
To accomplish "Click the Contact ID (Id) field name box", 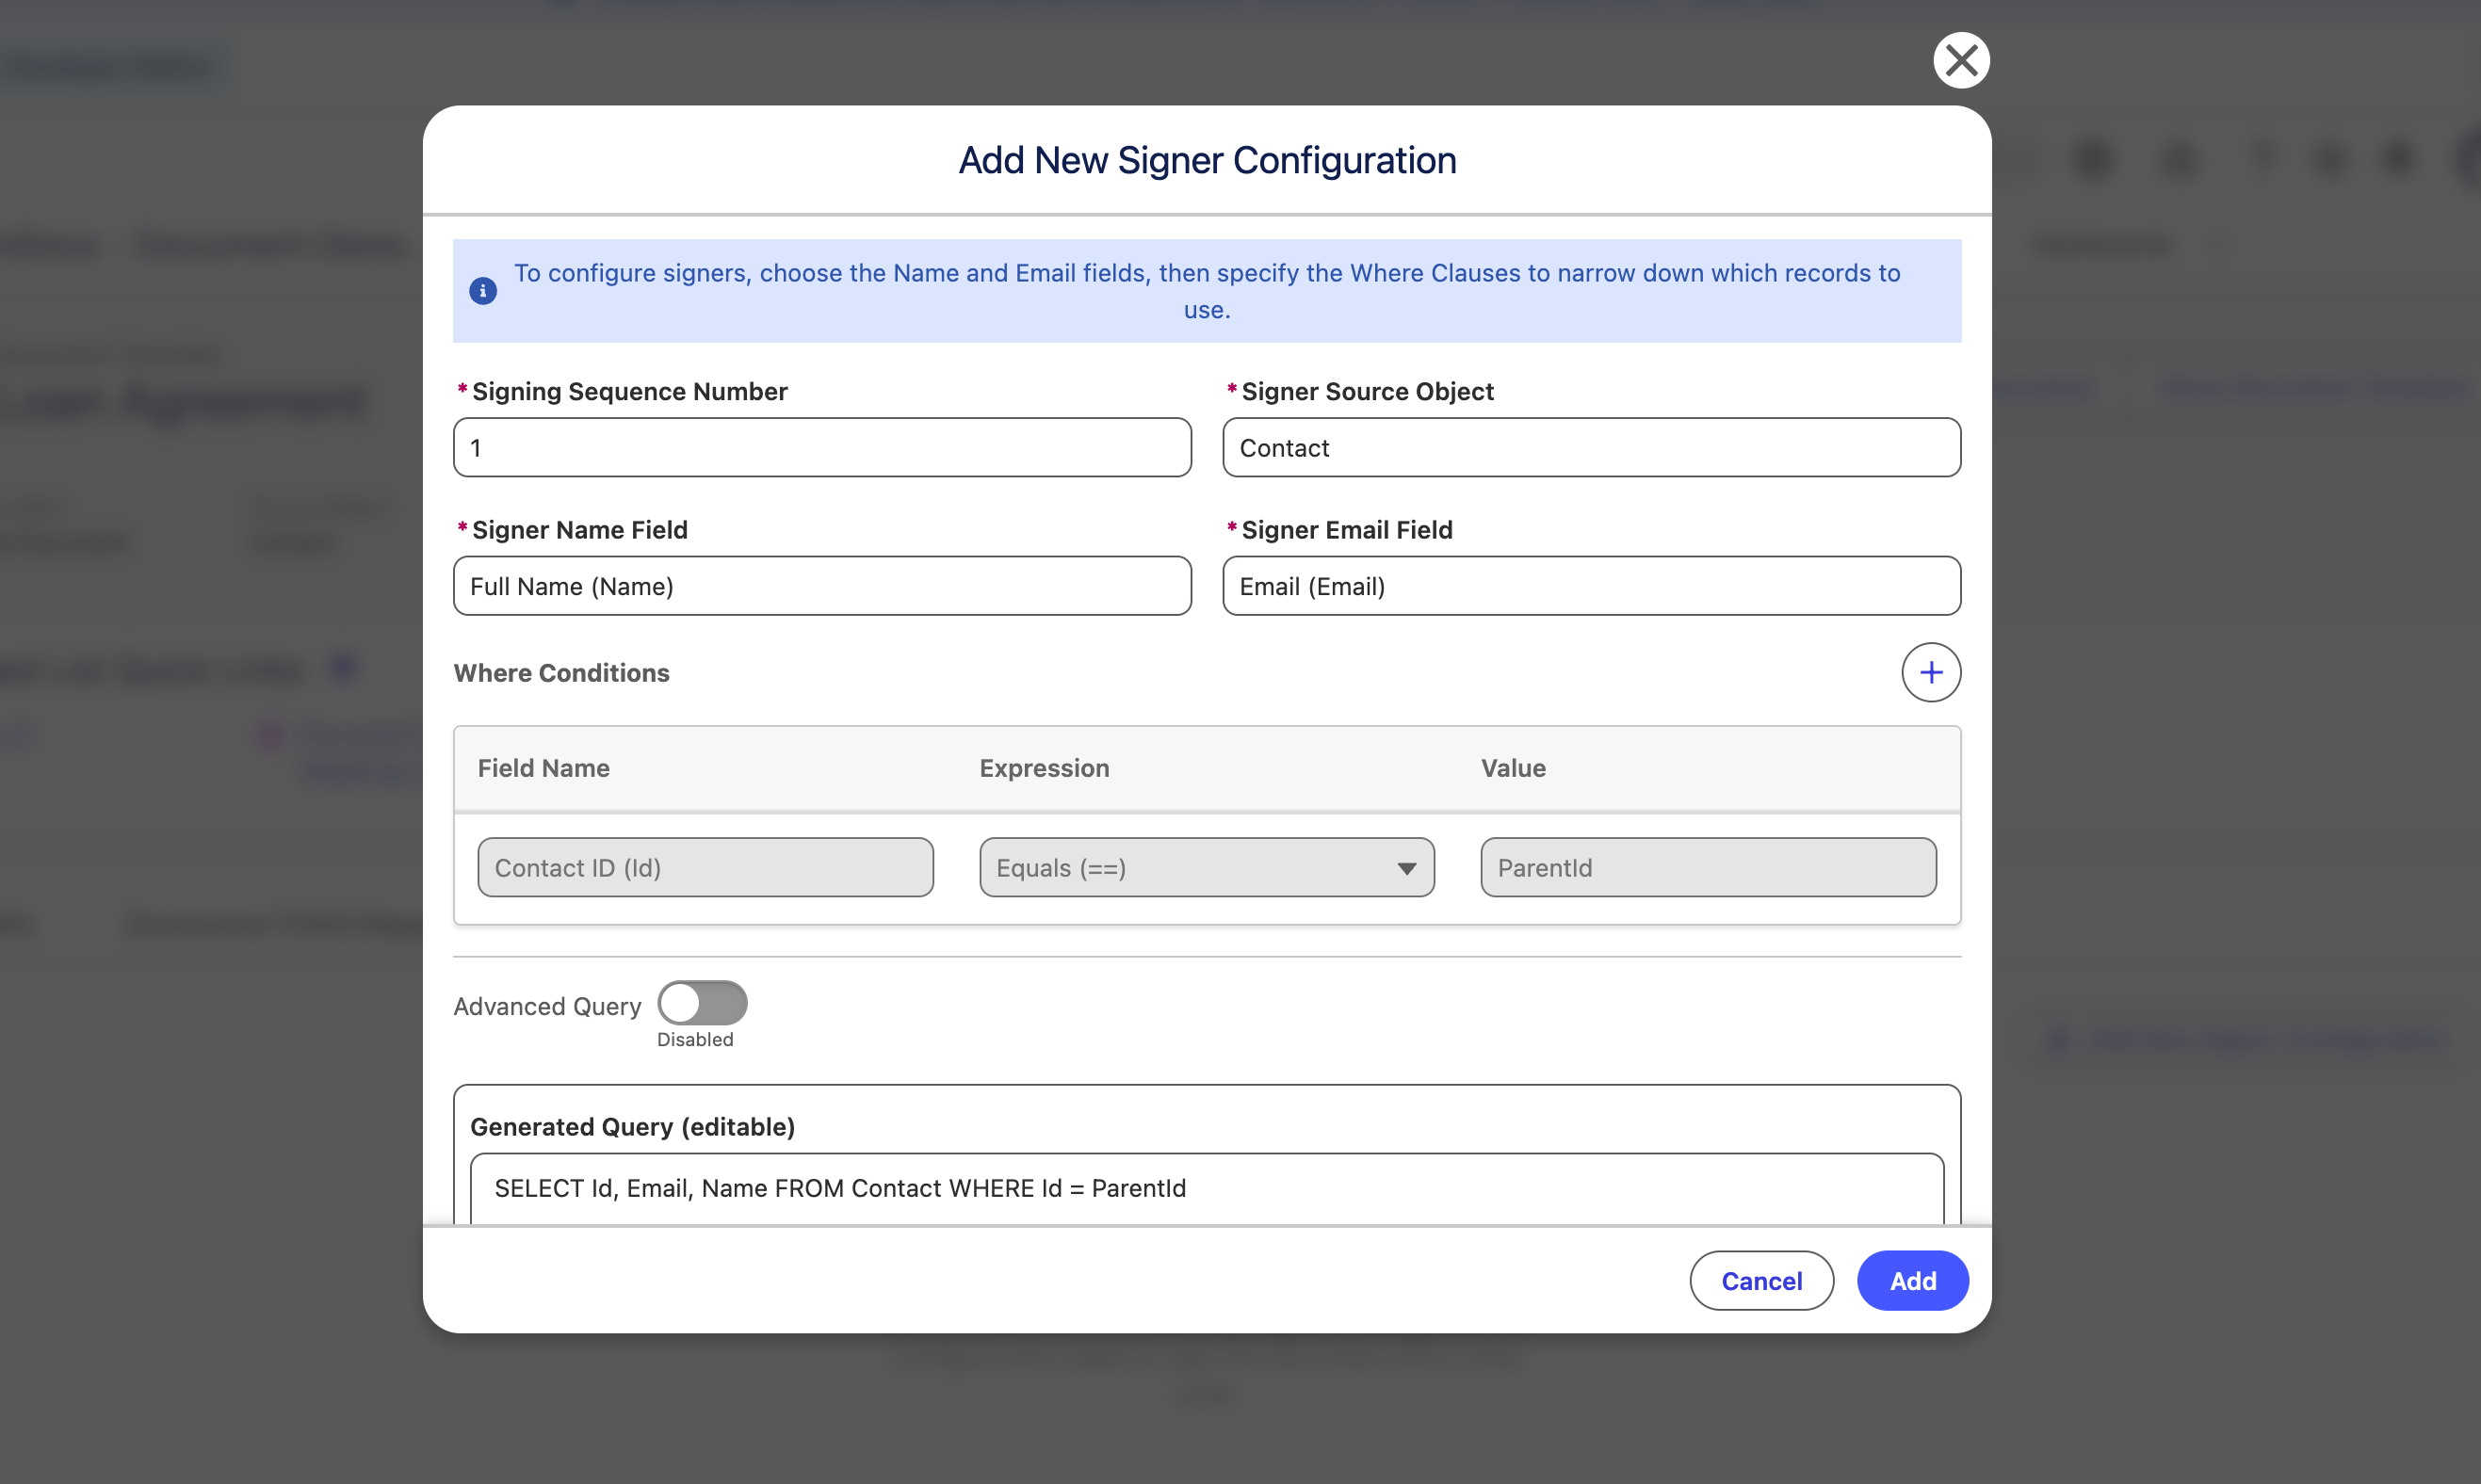I will coord(705,867).
